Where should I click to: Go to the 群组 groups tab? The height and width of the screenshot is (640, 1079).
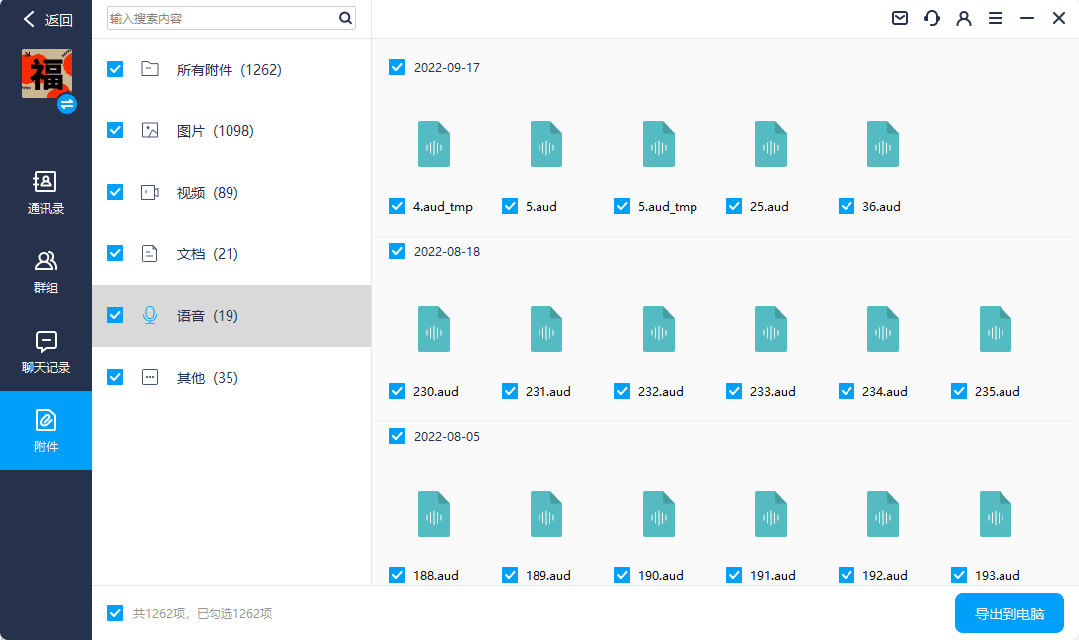tap(46, 272)
